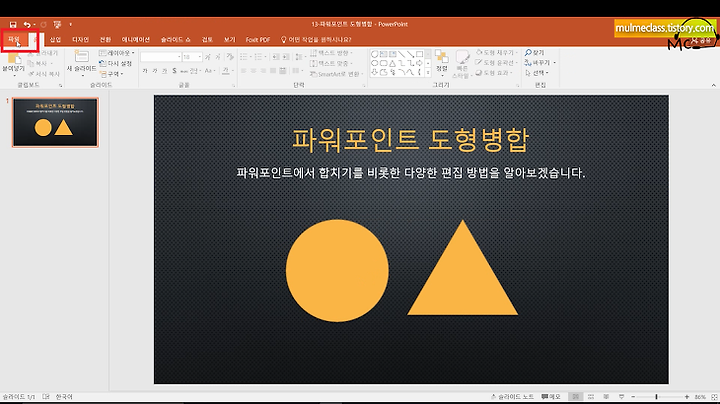The height and width of the screenshot is (404, 720).
Task: Click the increase list level icon
Action: pyautogui.click(x=286, y=56)
